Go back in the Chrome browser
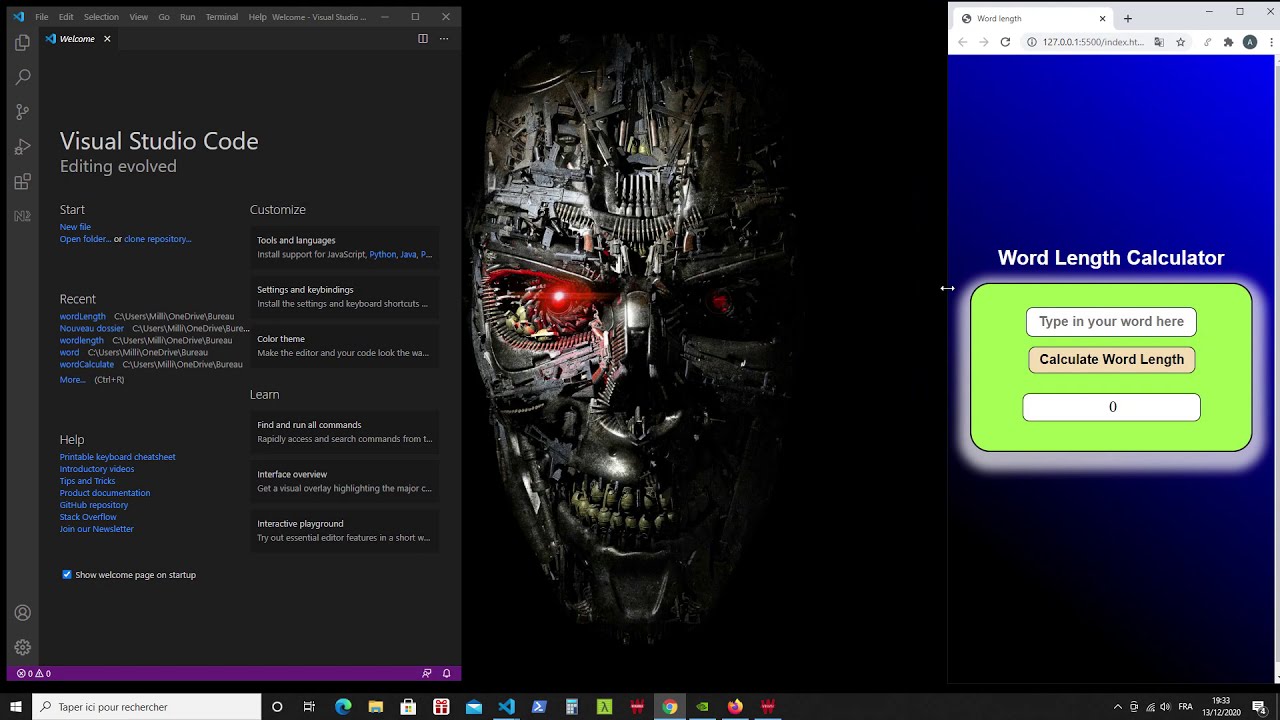Viewport: 1280px width, 720px height. point(962,42)
